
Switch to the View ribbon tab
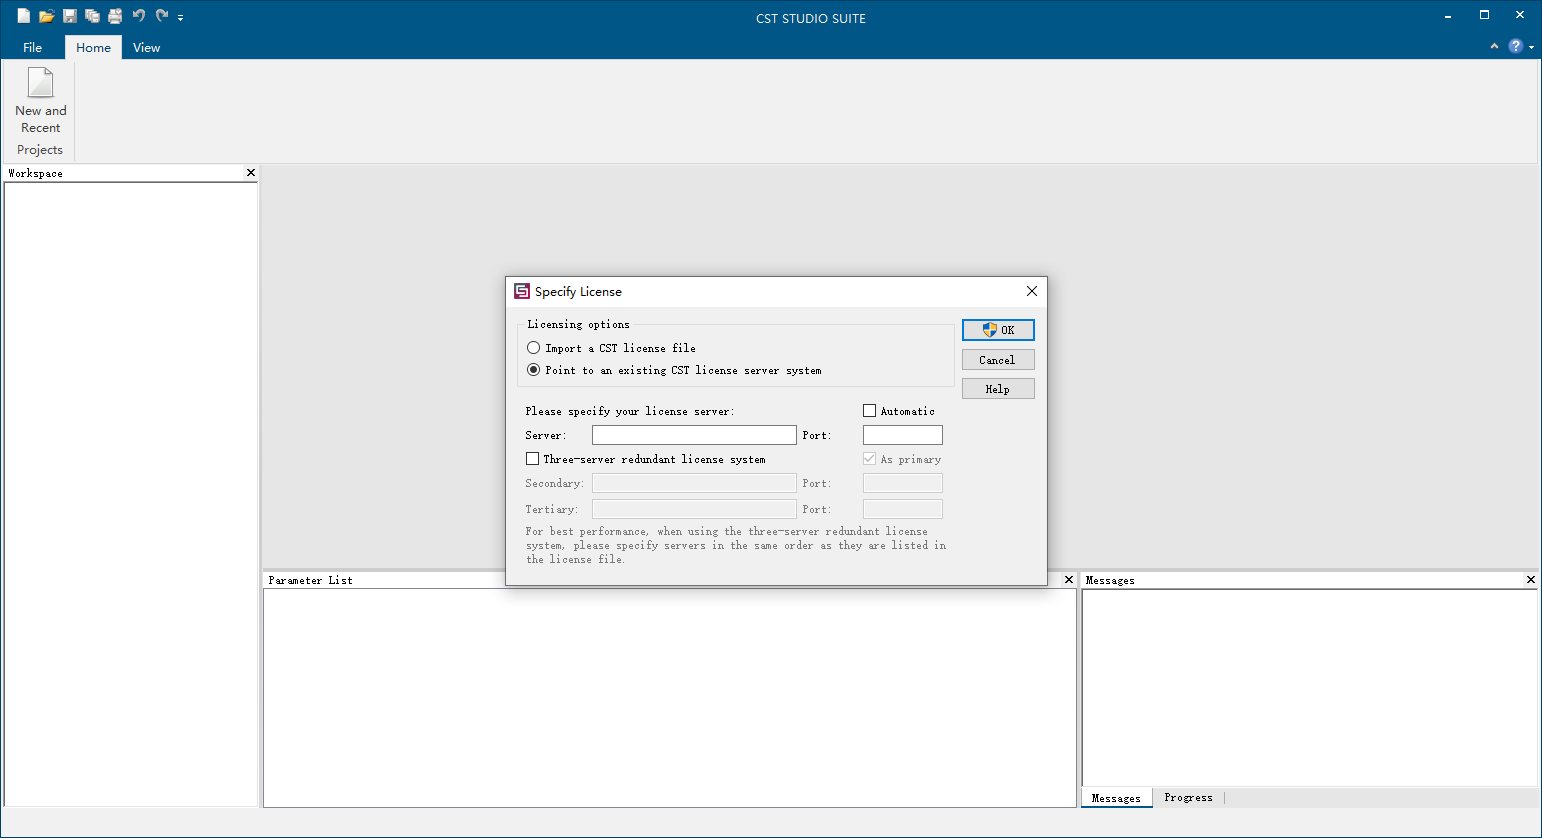pos(146,47)
